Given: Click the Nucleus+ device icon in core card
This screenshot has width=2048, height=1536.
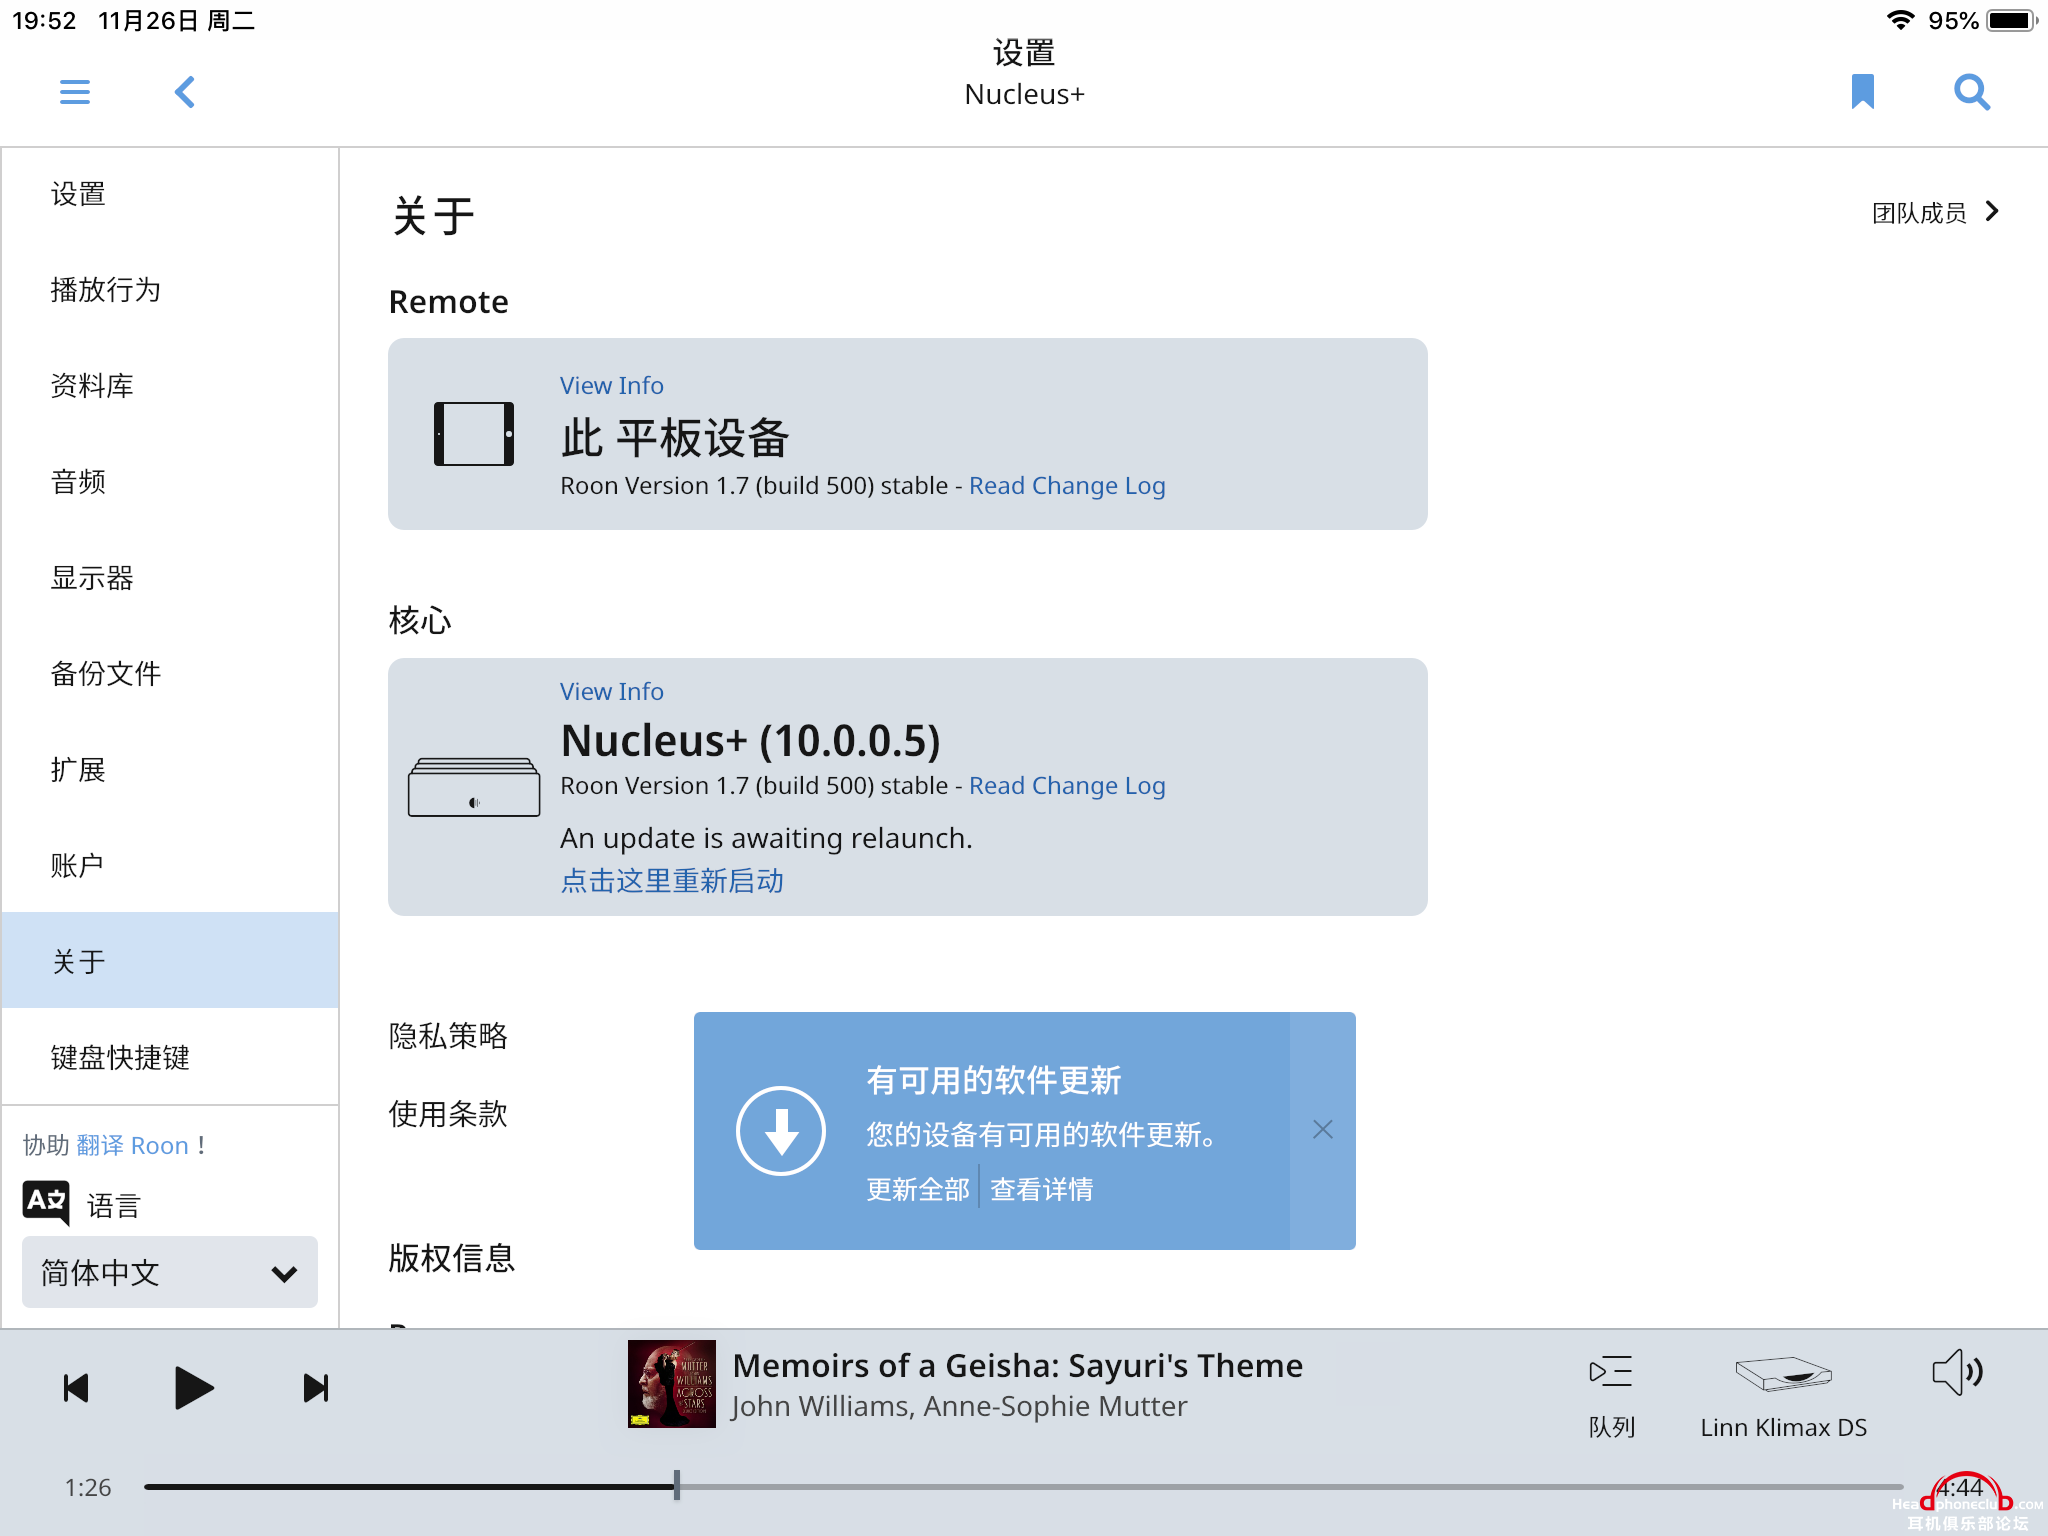Looking at the screenshot, I should click(x=474, y=787).
